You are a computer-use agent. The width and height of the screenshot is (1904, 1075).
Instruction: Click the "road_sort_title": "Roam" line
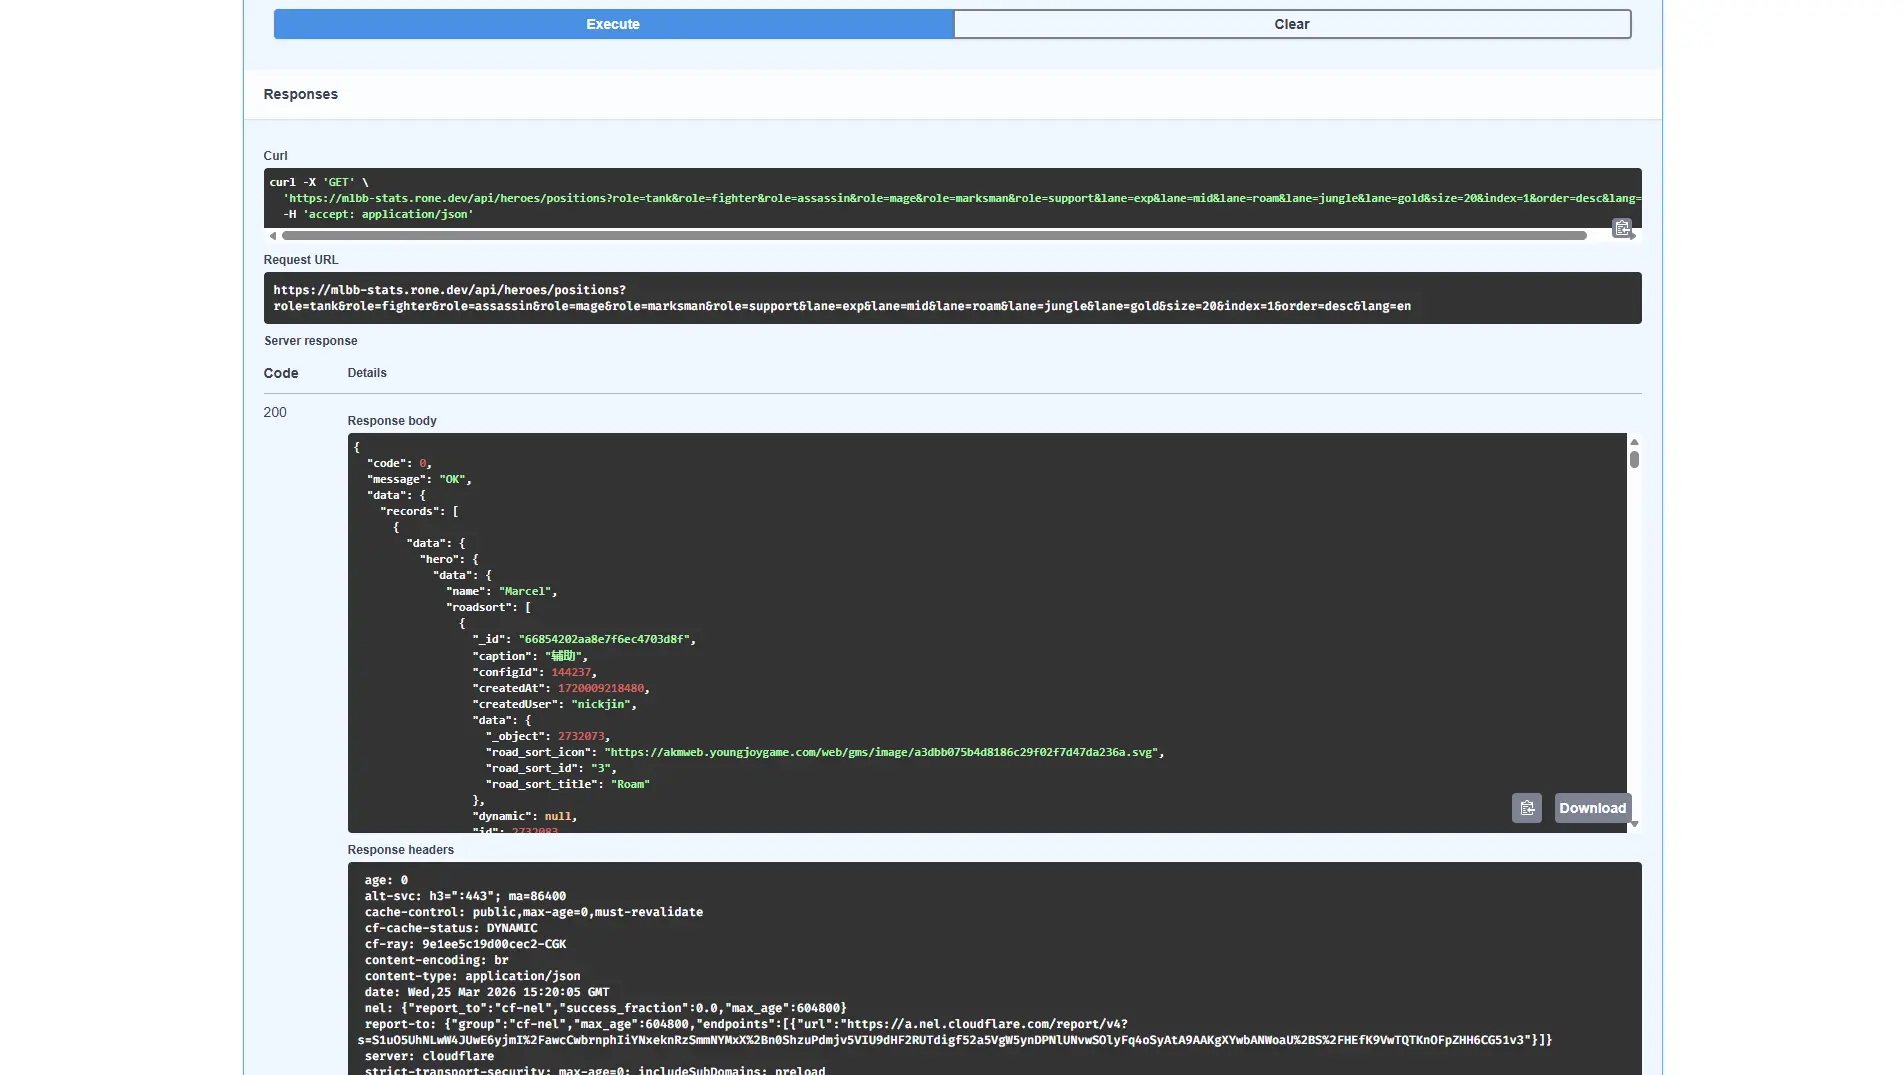[568, 784]
